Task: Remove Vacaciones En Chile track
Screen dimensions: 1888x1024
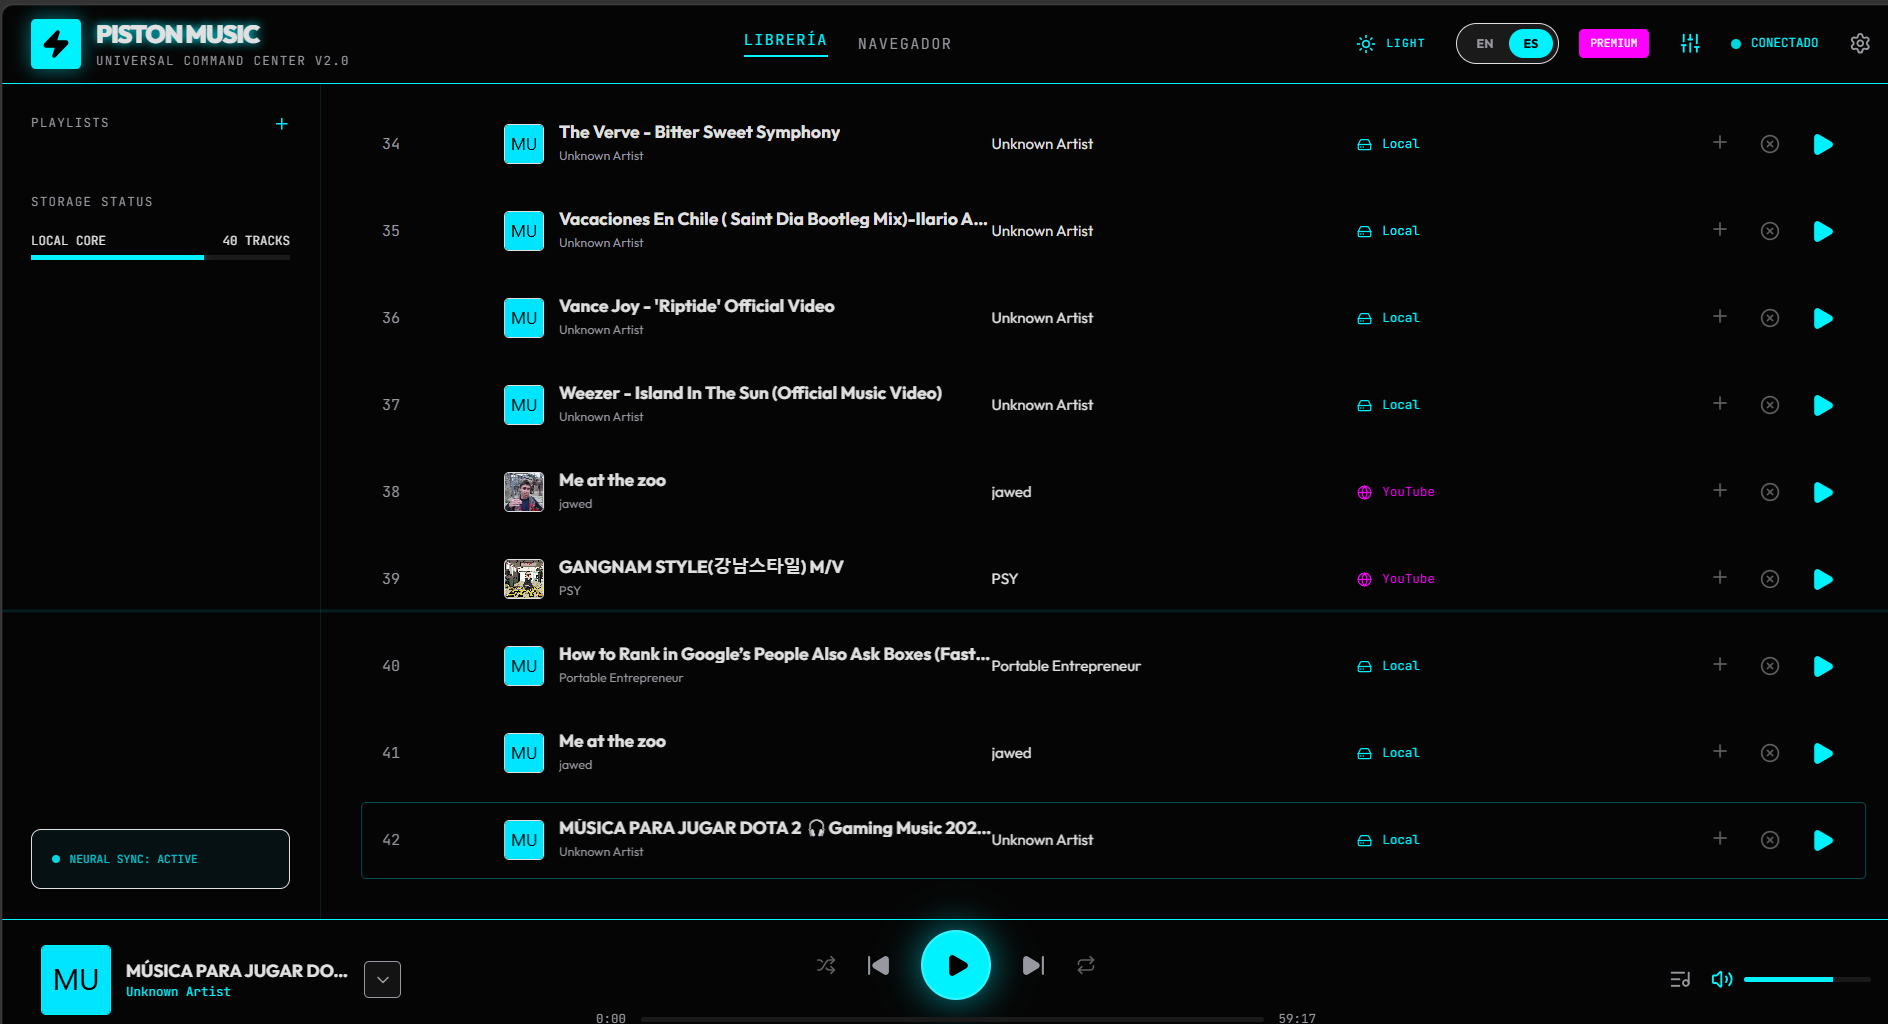Action: pyautogui.click(x=1770, y=231)
